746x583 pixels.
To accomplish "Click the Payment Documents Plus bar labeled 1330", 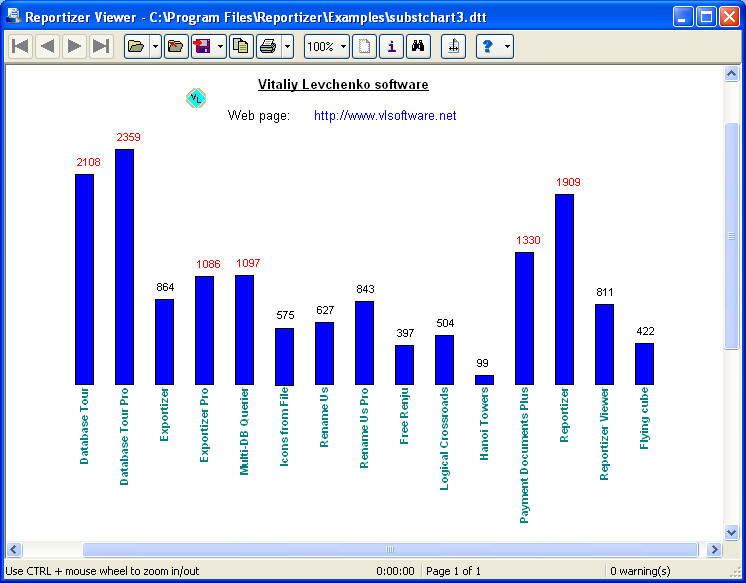I will 524,318.
